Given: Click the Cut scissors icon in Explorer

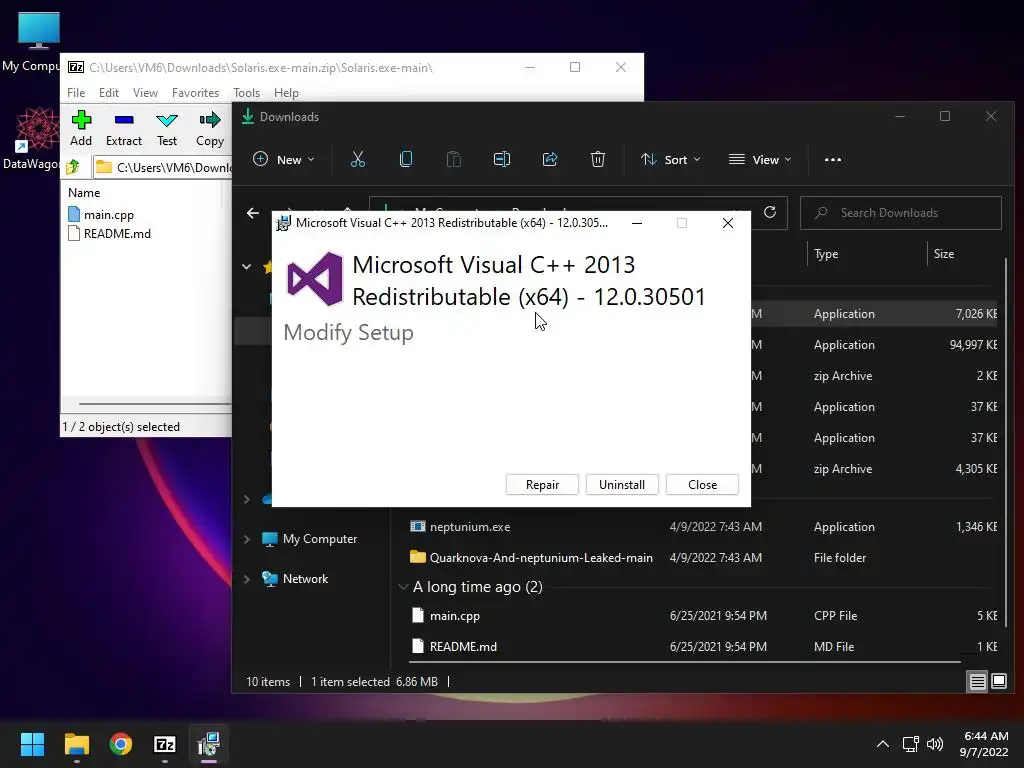Looking at the screenshot, I should click(x=358, y=159).
